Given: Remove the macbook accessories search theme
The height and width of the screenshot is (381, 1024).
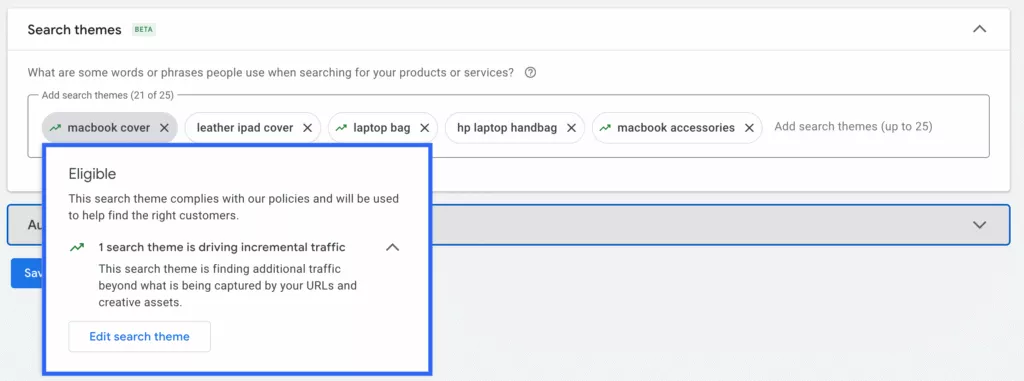Looking at the screenshot, I should point(749,128).
